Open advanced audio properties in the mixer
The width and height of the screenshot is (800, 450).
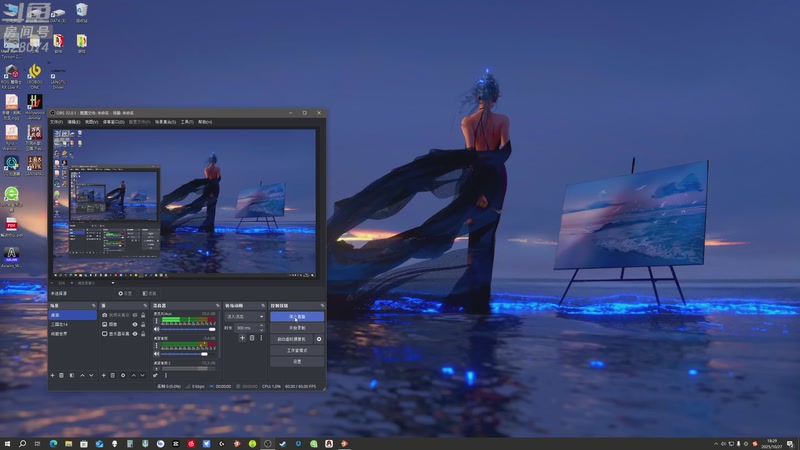tap(155, 376)
